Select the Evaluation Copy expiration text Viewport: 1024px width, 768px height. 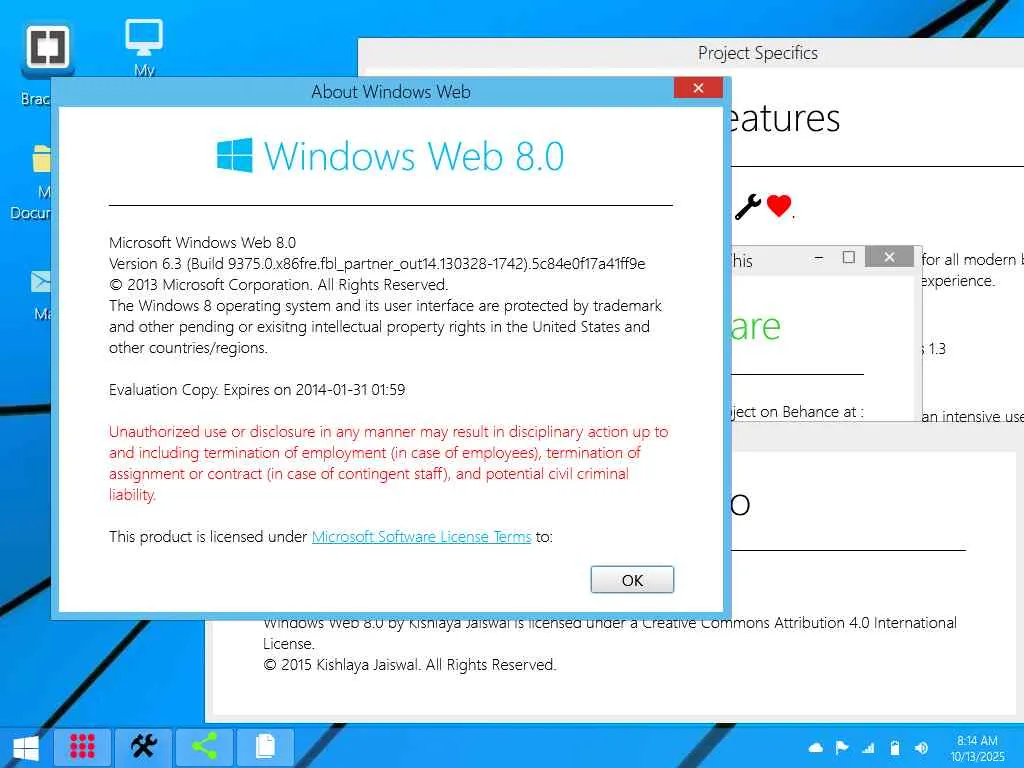[257, 390]
